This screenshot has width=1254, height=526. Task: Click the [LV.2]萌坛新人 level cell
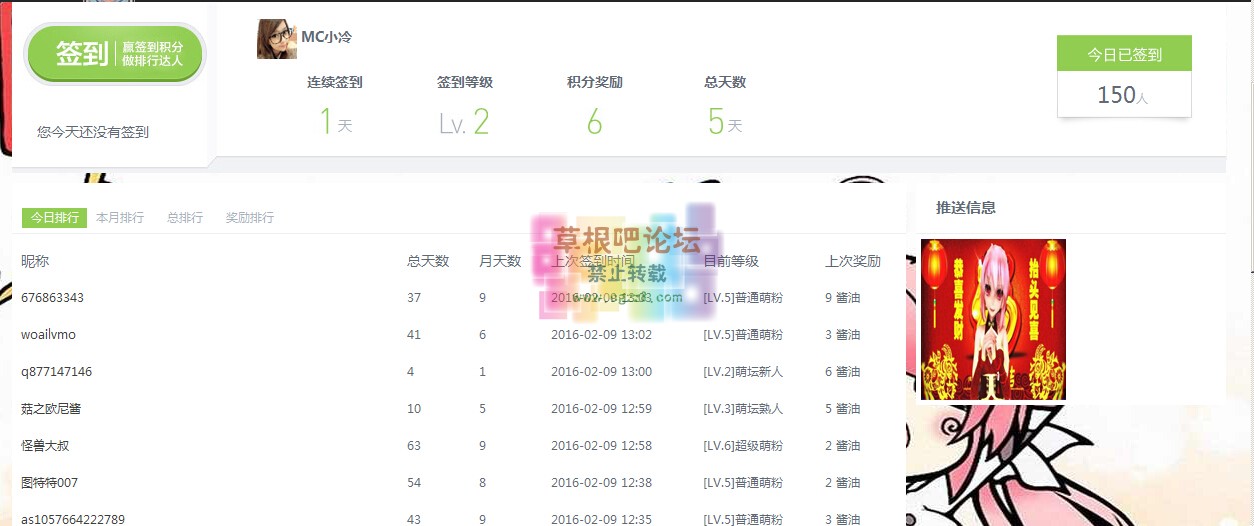743,371
